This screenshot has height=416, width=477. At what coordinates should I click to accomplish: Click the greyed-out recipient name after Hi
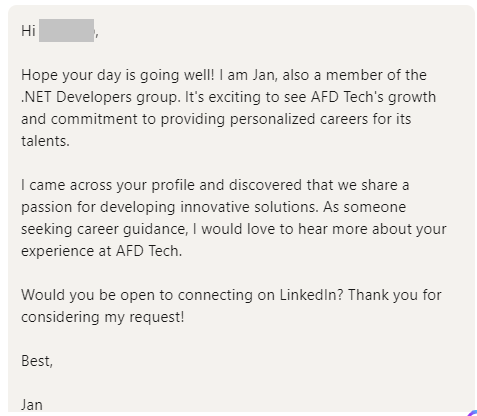pyautogui.click(x=66, y=30)
